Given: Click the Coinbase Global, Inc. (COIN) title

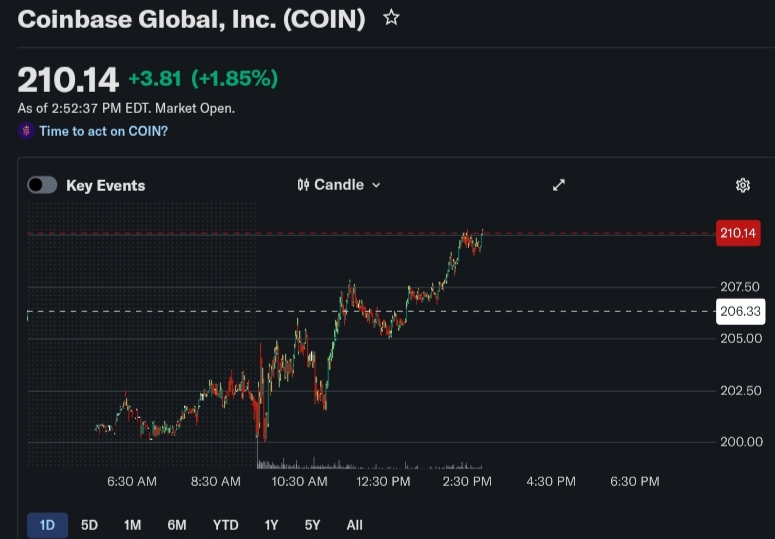Looking at the screenshot, I should click(x=191, y=20).
